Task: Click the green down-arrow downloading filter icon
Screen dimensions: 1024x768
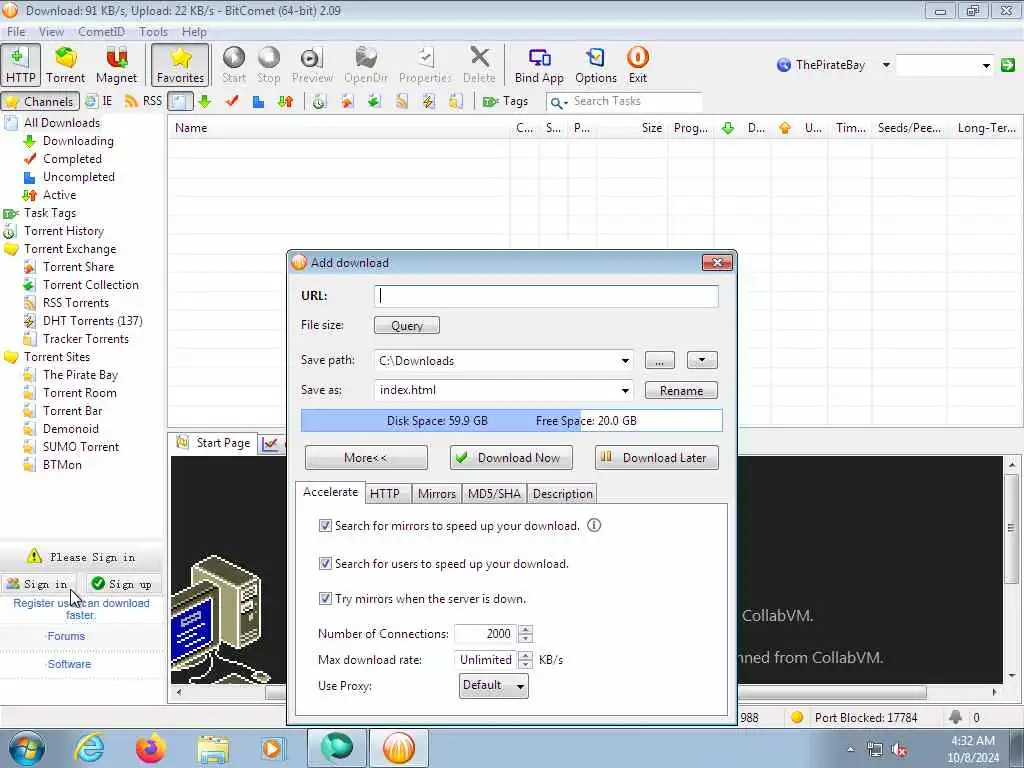Action: [x=205, y=101]
